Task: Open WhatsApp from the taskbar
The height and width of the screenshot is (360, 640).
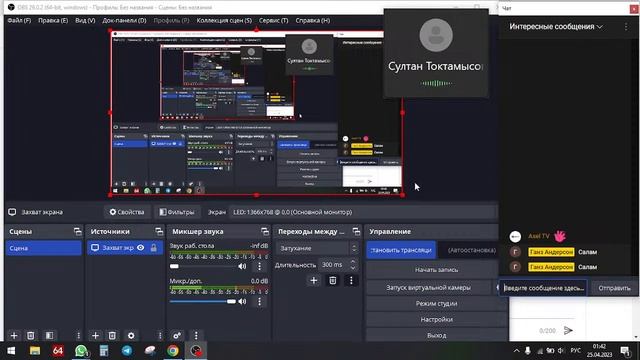Action: click(x=81, y=351)
